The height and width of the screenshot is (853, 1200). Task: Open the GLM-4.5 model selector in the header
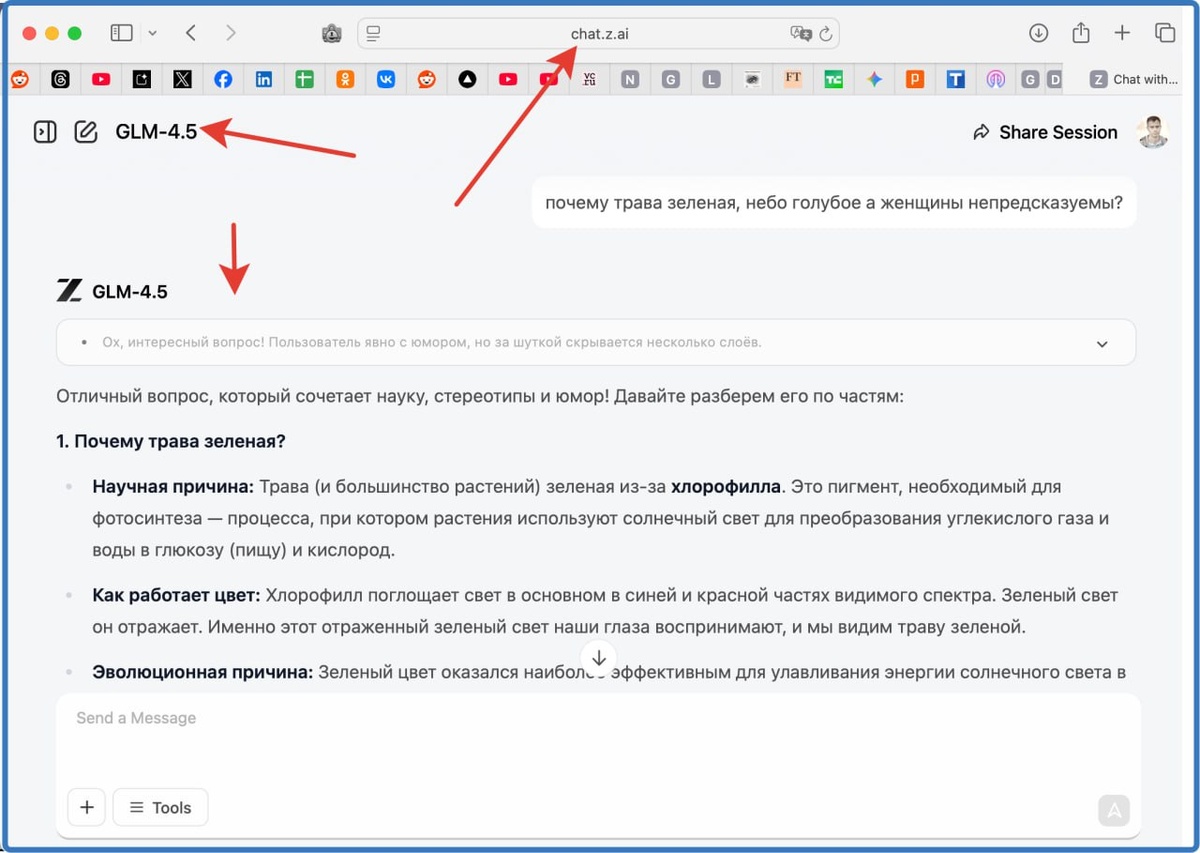(156, 132)
